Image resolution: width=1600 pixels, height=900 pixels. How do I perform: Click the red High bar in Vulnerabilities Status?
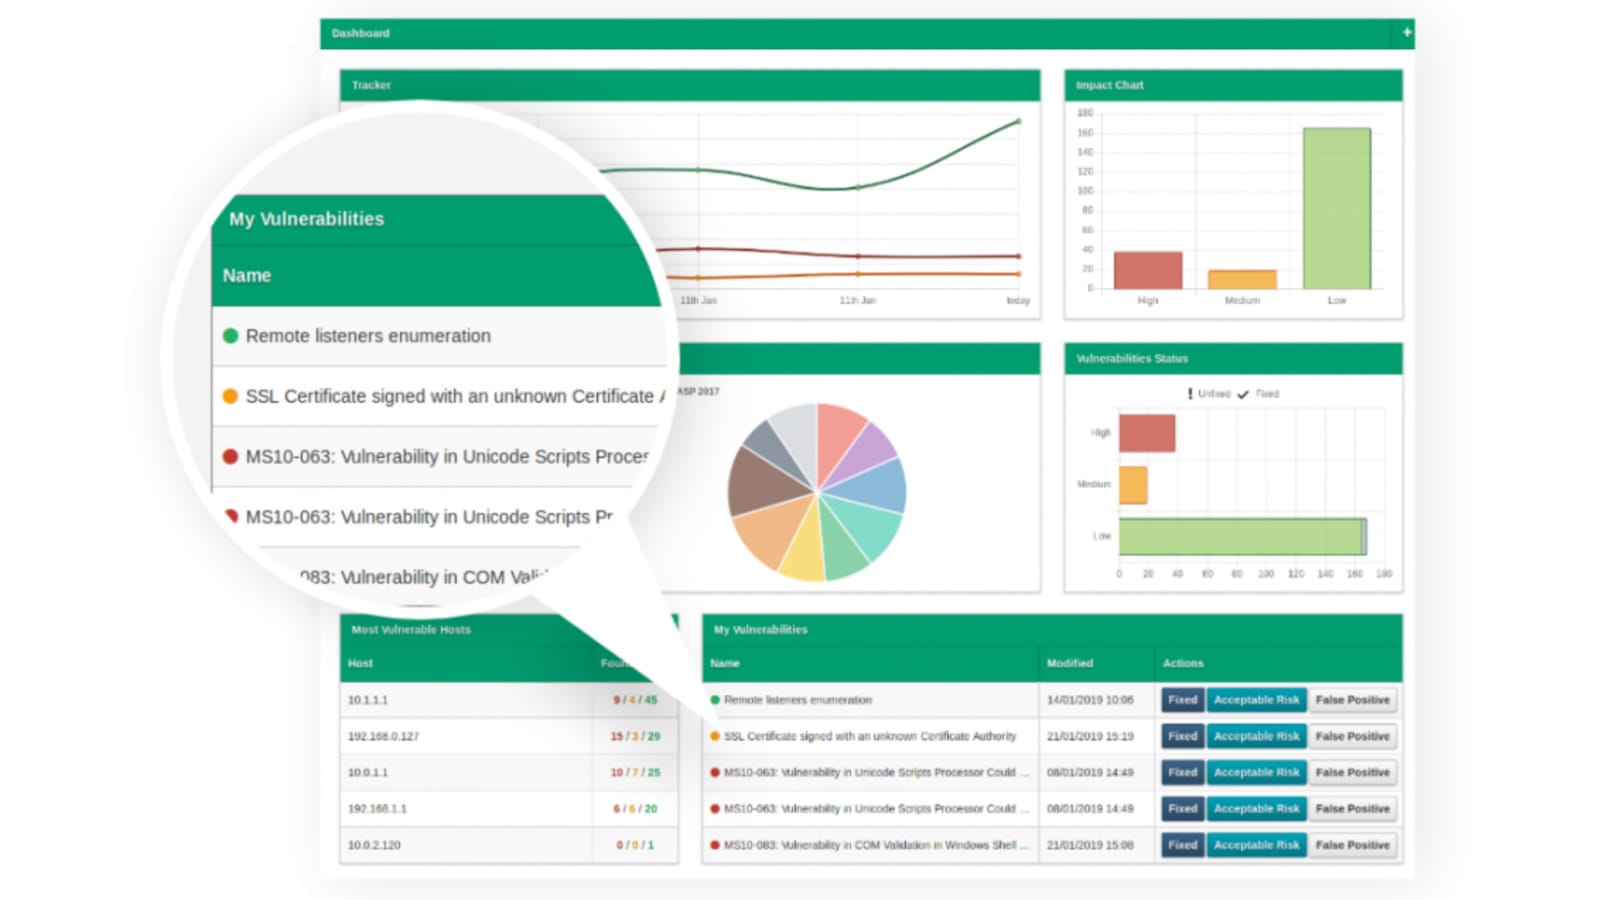point(1146,433)
